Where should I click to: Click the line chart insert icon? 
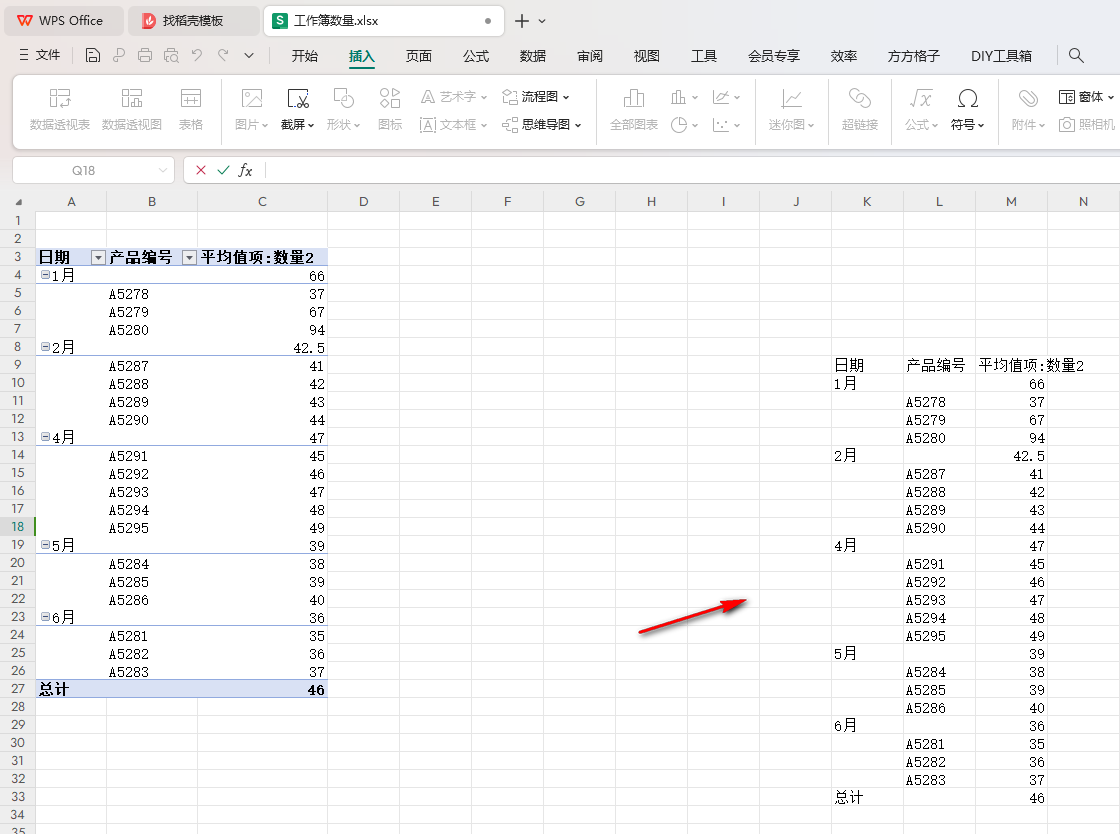pyautogui.click(x=721, y=96)
